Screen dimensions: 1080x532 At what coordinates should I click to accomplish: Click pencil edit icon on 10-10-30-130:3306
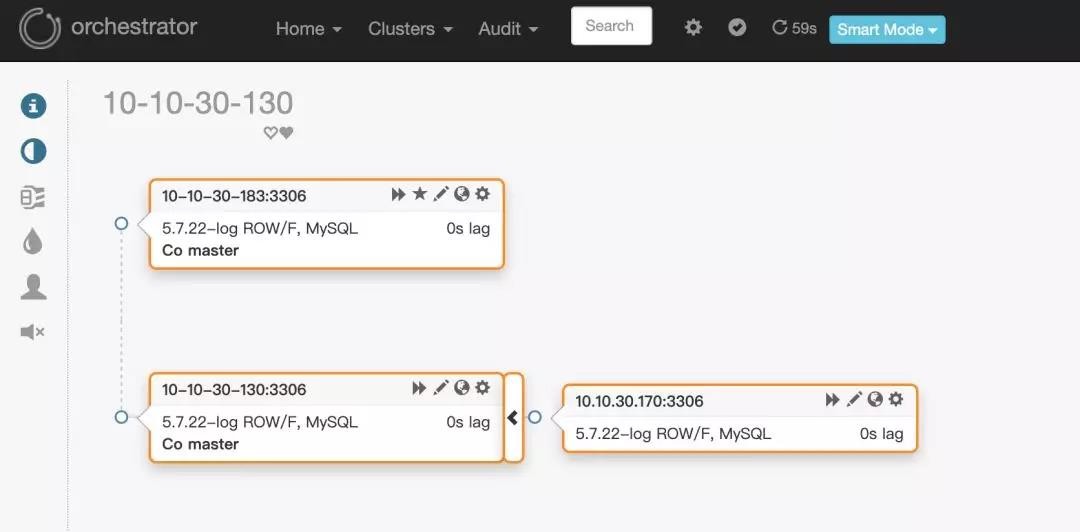pyautogui.click(x=441, y=388)
